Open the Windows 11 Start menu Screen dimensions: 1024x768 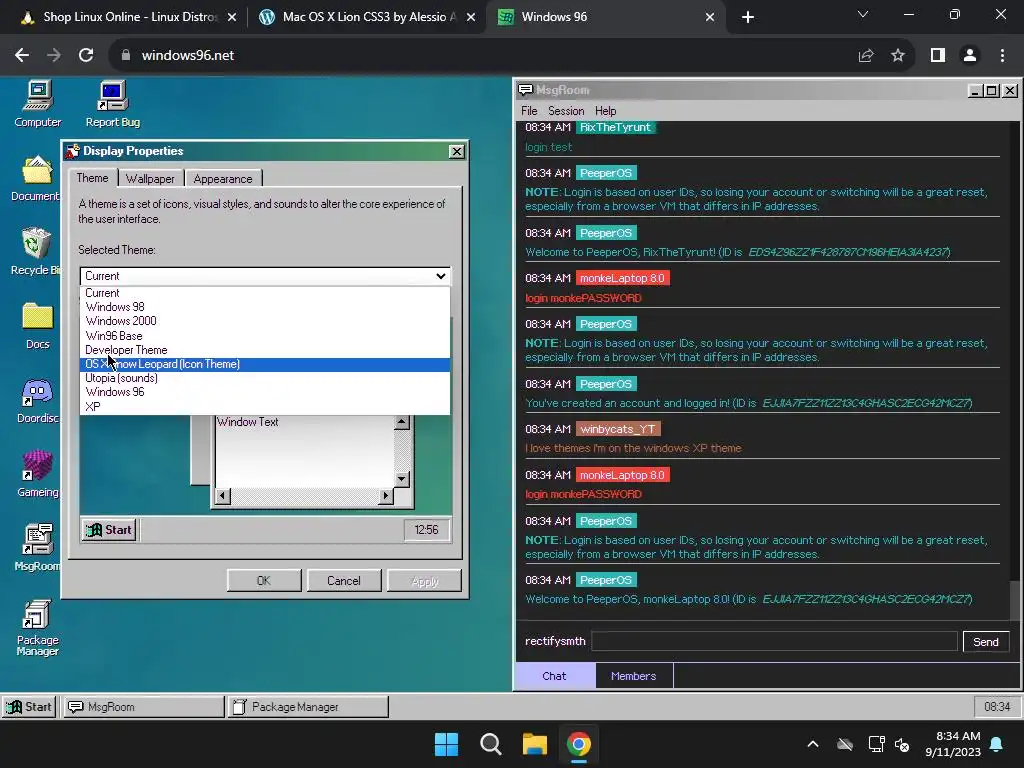(447, 744)
